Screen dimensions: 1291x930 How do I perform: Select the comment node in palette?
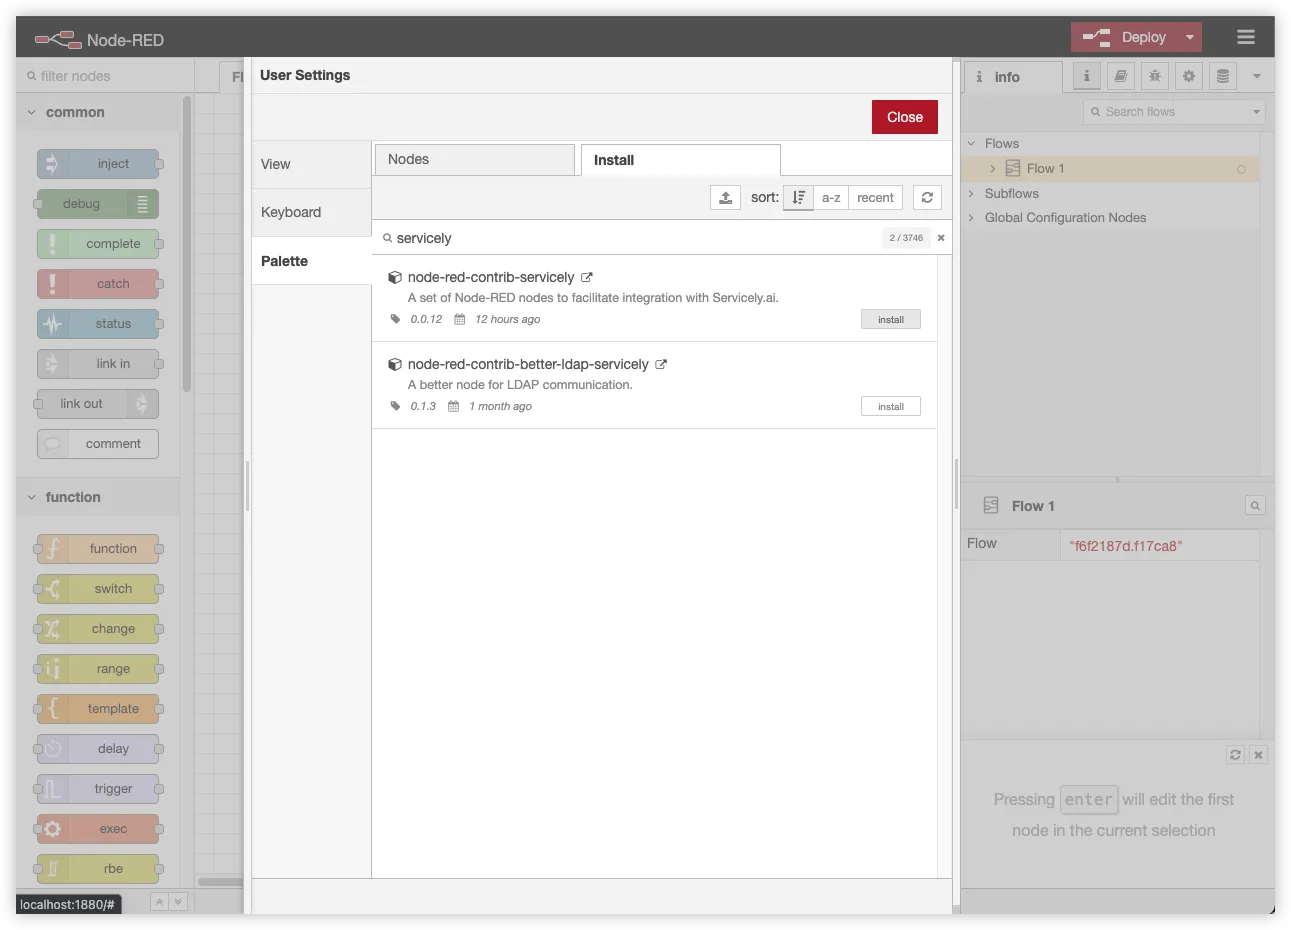point(98,444)
